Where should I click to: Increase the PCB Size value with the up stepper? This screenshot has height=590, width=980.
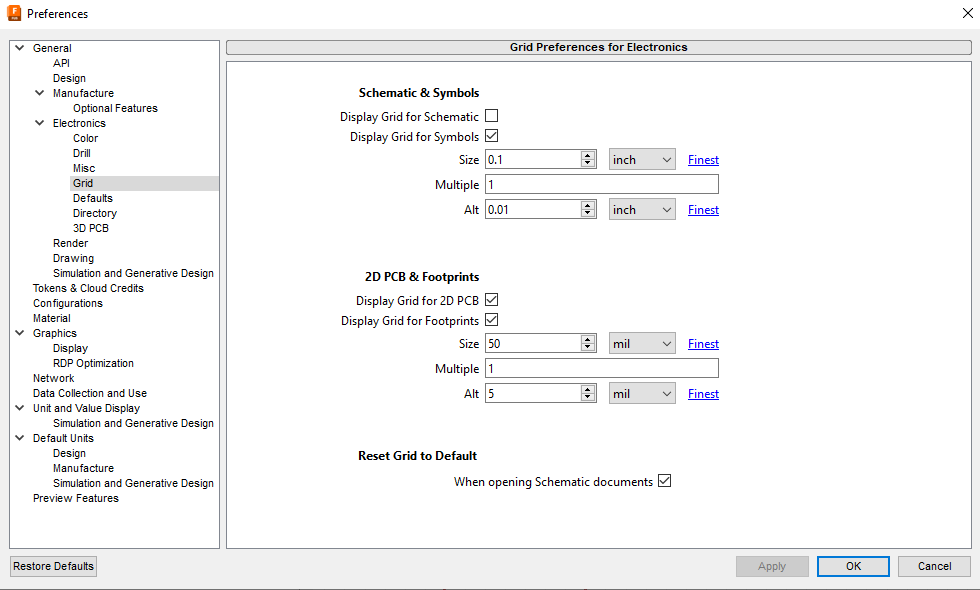coord(590,338)
